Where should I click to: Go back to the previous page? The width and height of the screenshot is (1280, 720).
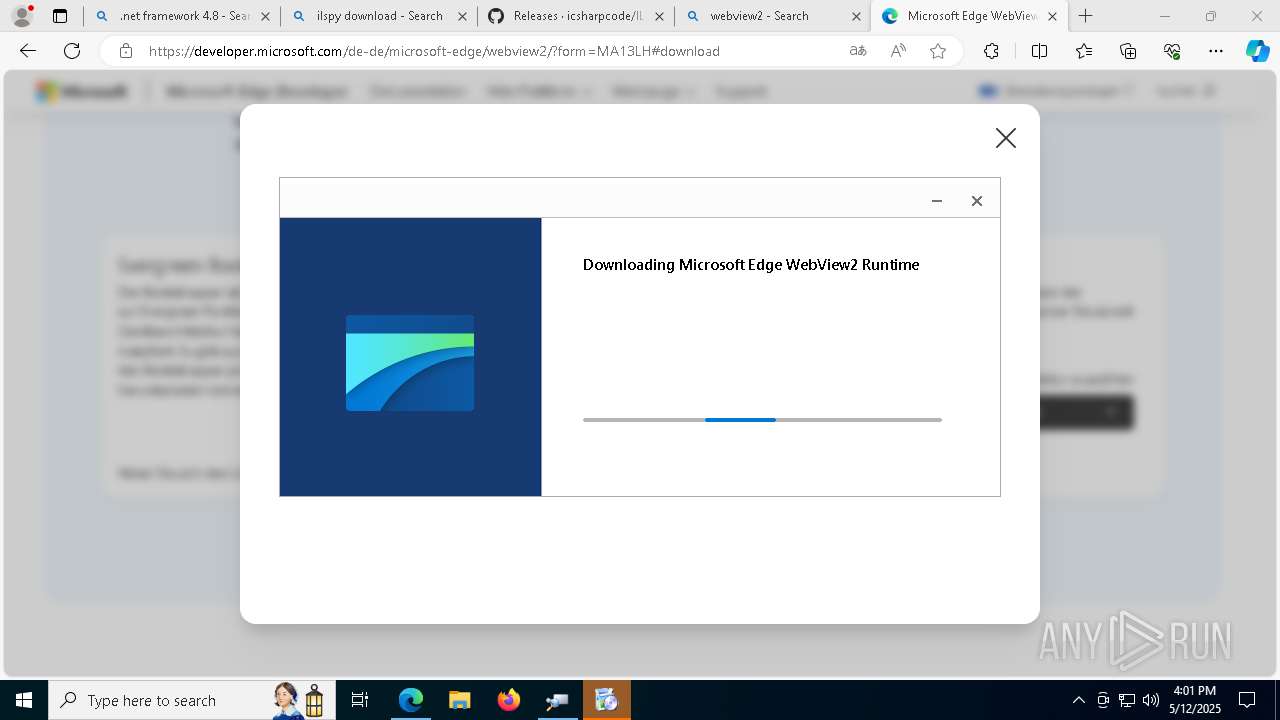[28, 51]
